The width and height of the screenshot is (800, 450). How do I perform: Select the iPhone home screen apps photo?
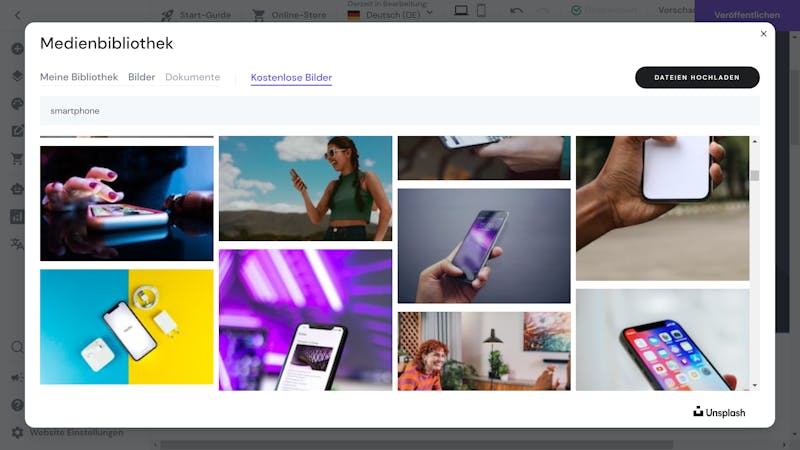coord(662,340)
